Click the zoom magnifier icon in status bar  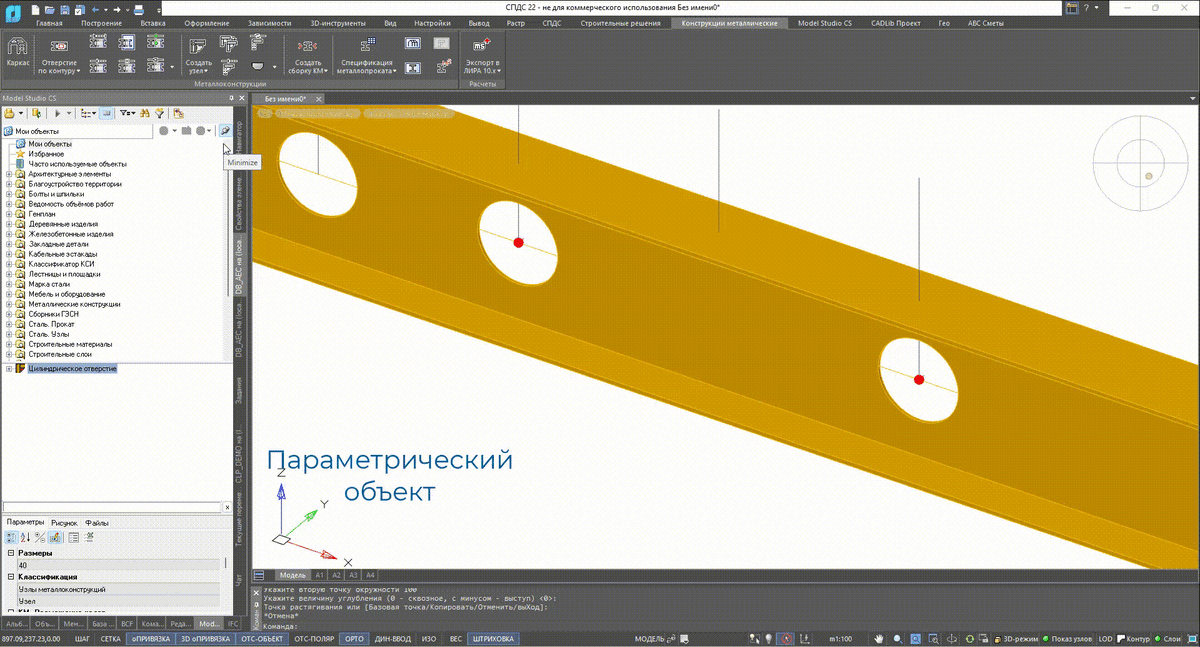click(x=897, y=638)
